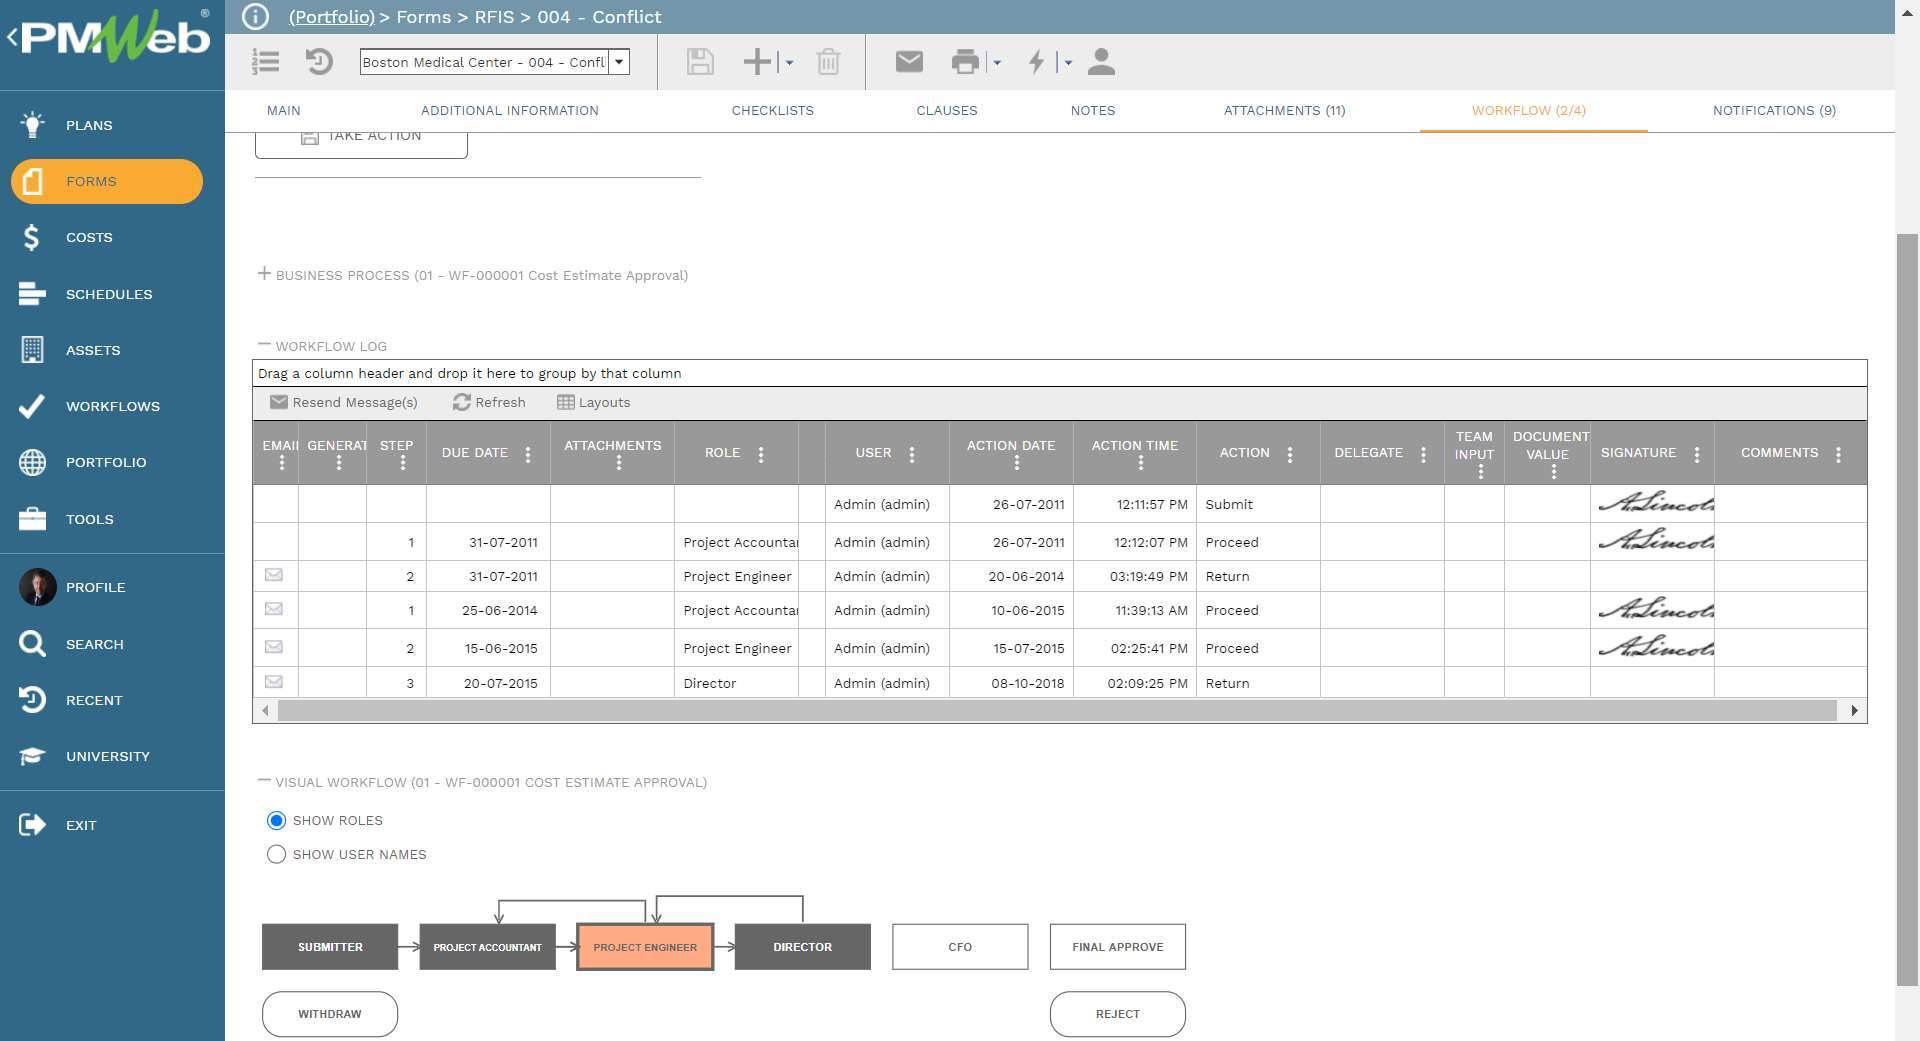1920x1041 pixels.
Task: Refresh the workflow log
Action: [x=489, y=402]
